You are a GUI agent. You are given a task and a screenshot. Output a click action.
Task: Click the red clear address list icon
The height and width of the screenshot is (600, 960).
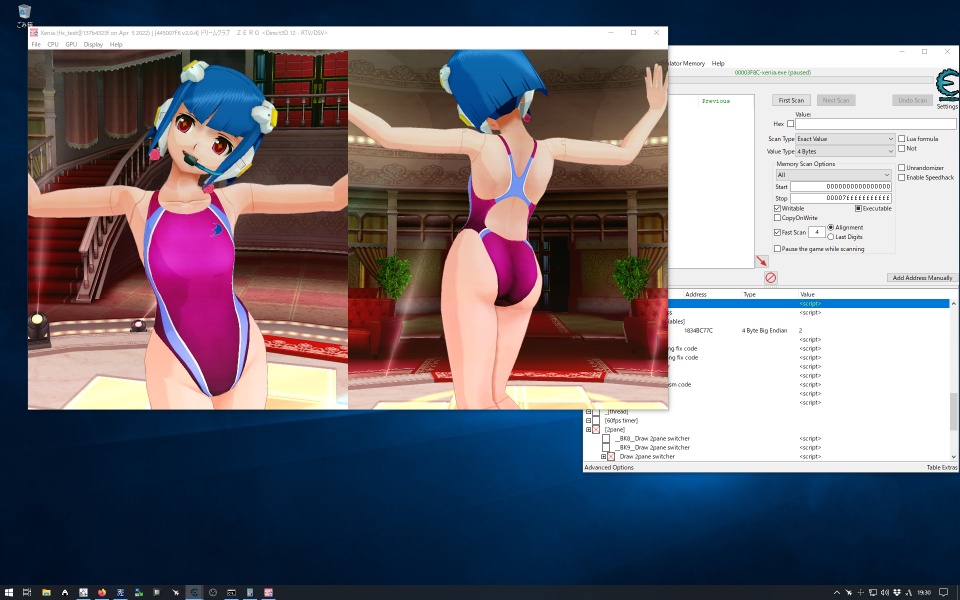point(771,278)
